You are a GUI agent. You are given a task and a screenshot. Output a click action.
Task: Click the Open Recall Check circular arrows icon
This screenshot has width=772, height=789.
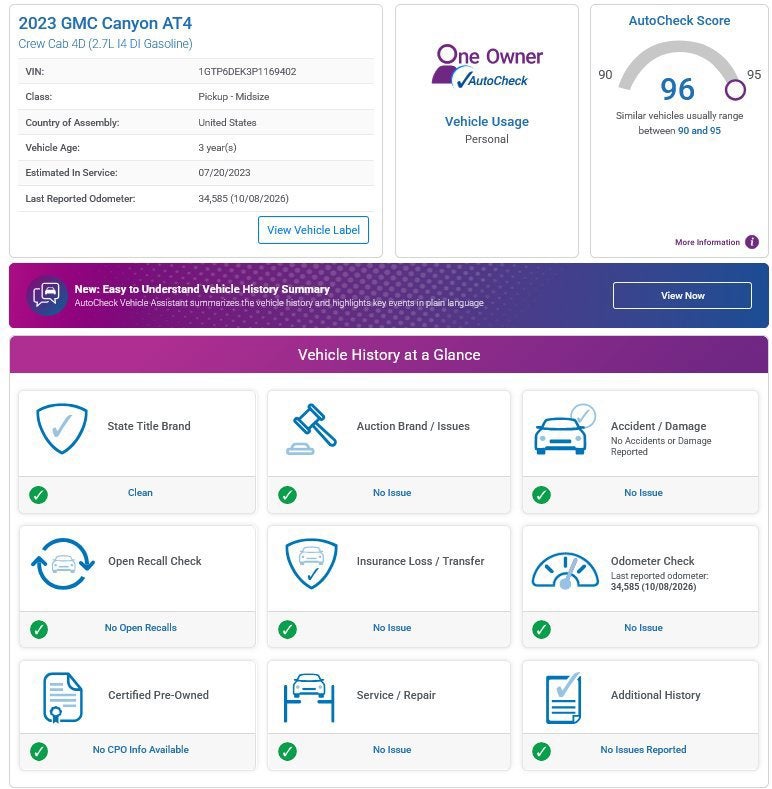(62, 564)
